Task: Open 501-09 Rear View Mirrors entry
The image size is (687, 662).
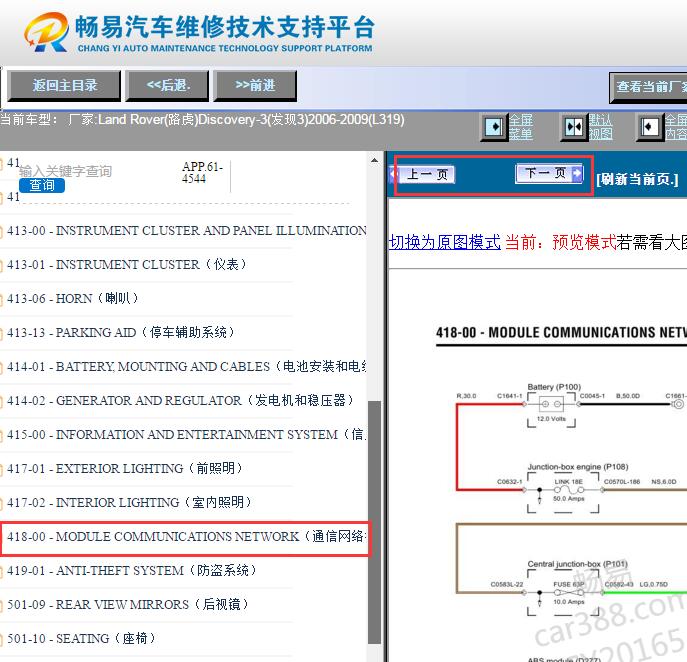Action: click(x=127, y=605)
